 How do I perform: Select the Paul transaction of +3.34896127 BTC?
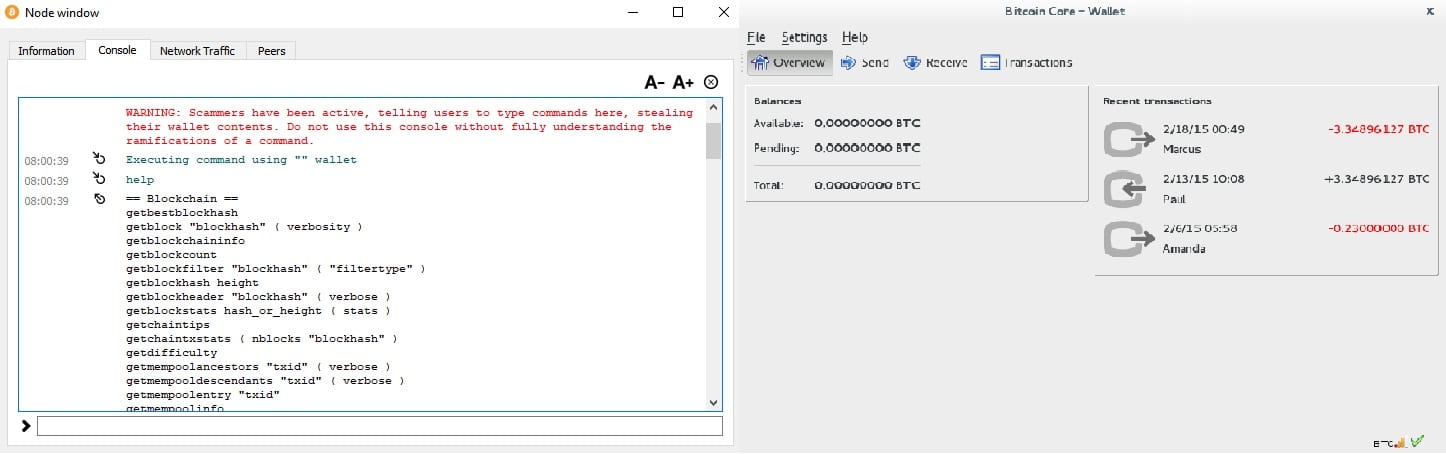point(1266,189)
